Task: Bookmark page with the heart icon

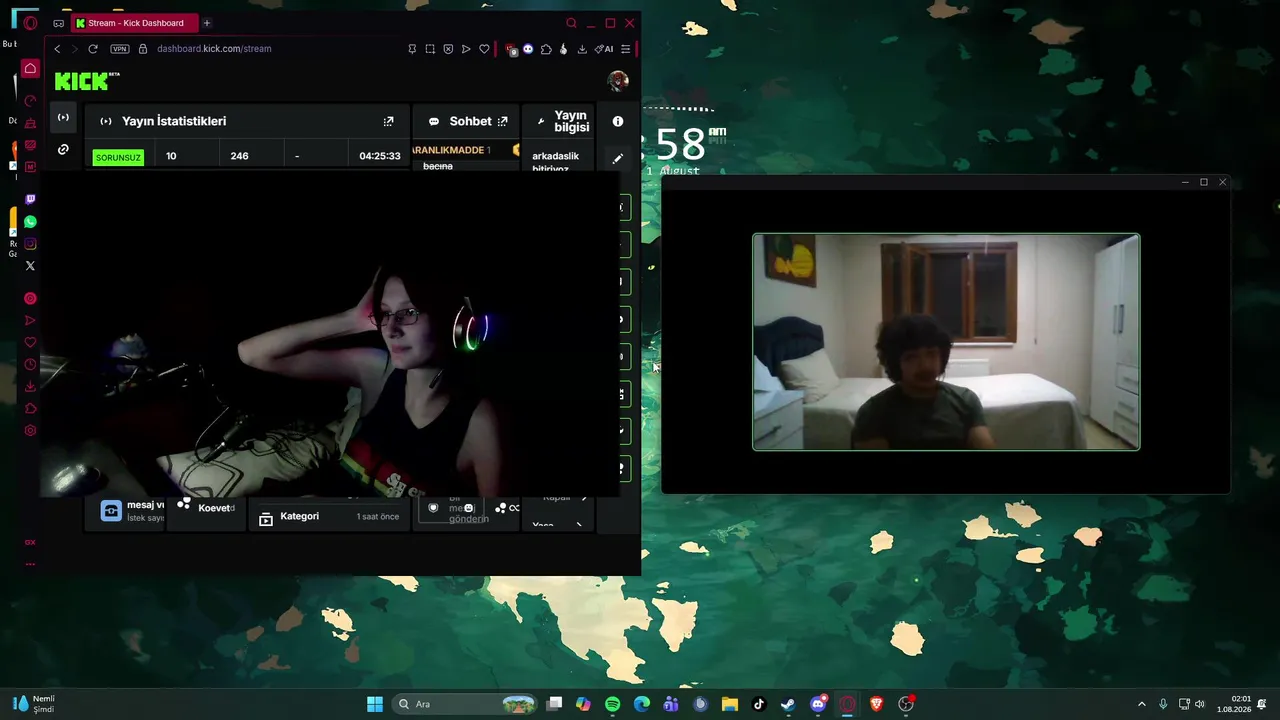Action: (x=484, y=49)
